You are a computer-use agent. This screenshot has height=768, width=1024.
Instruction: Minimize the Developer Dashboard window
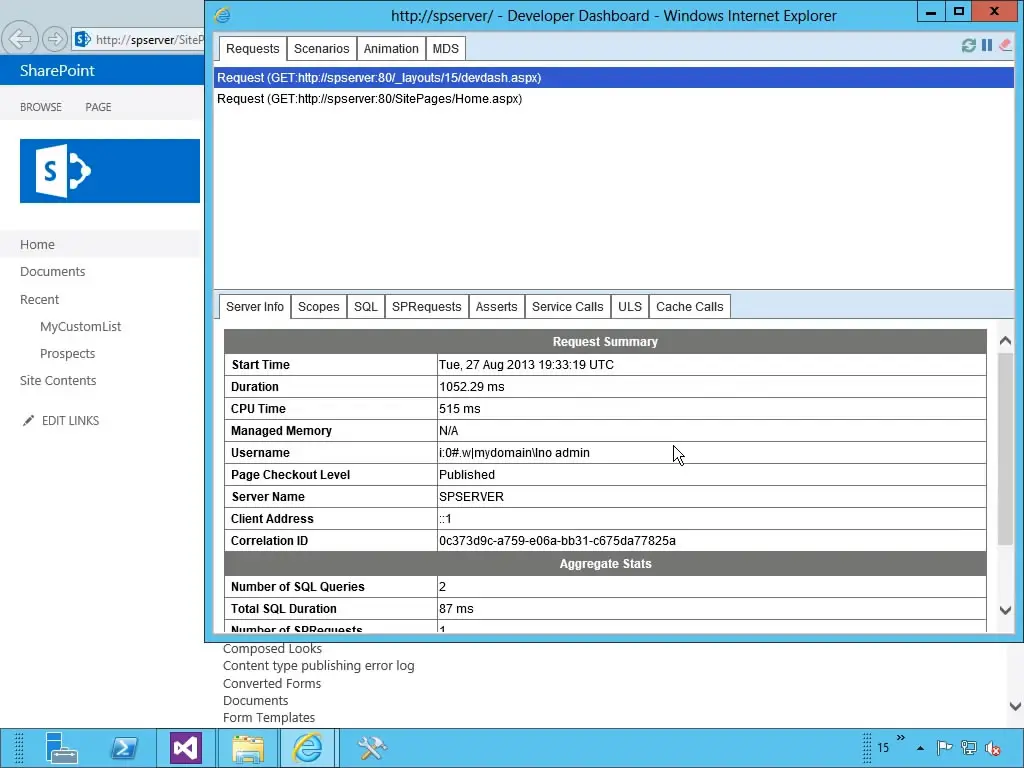[x=931, y=12]
